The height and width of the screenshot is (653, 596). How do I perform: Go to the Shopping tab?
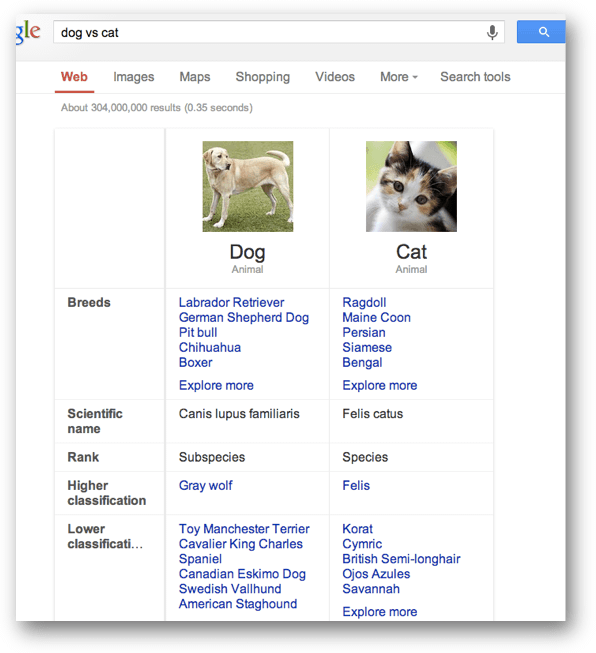coord(263,77)
